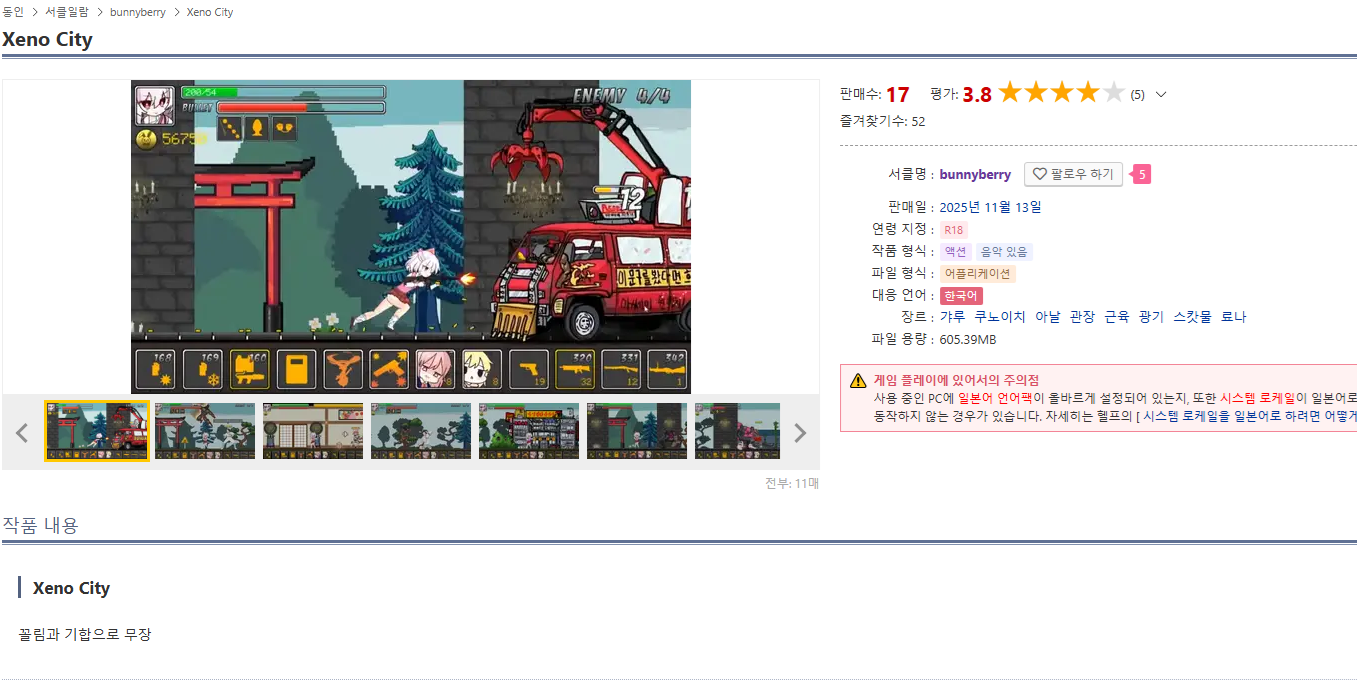Click the heart icon on the follow button
The image size is (1357, 697).
click(x=1039, y=174)
